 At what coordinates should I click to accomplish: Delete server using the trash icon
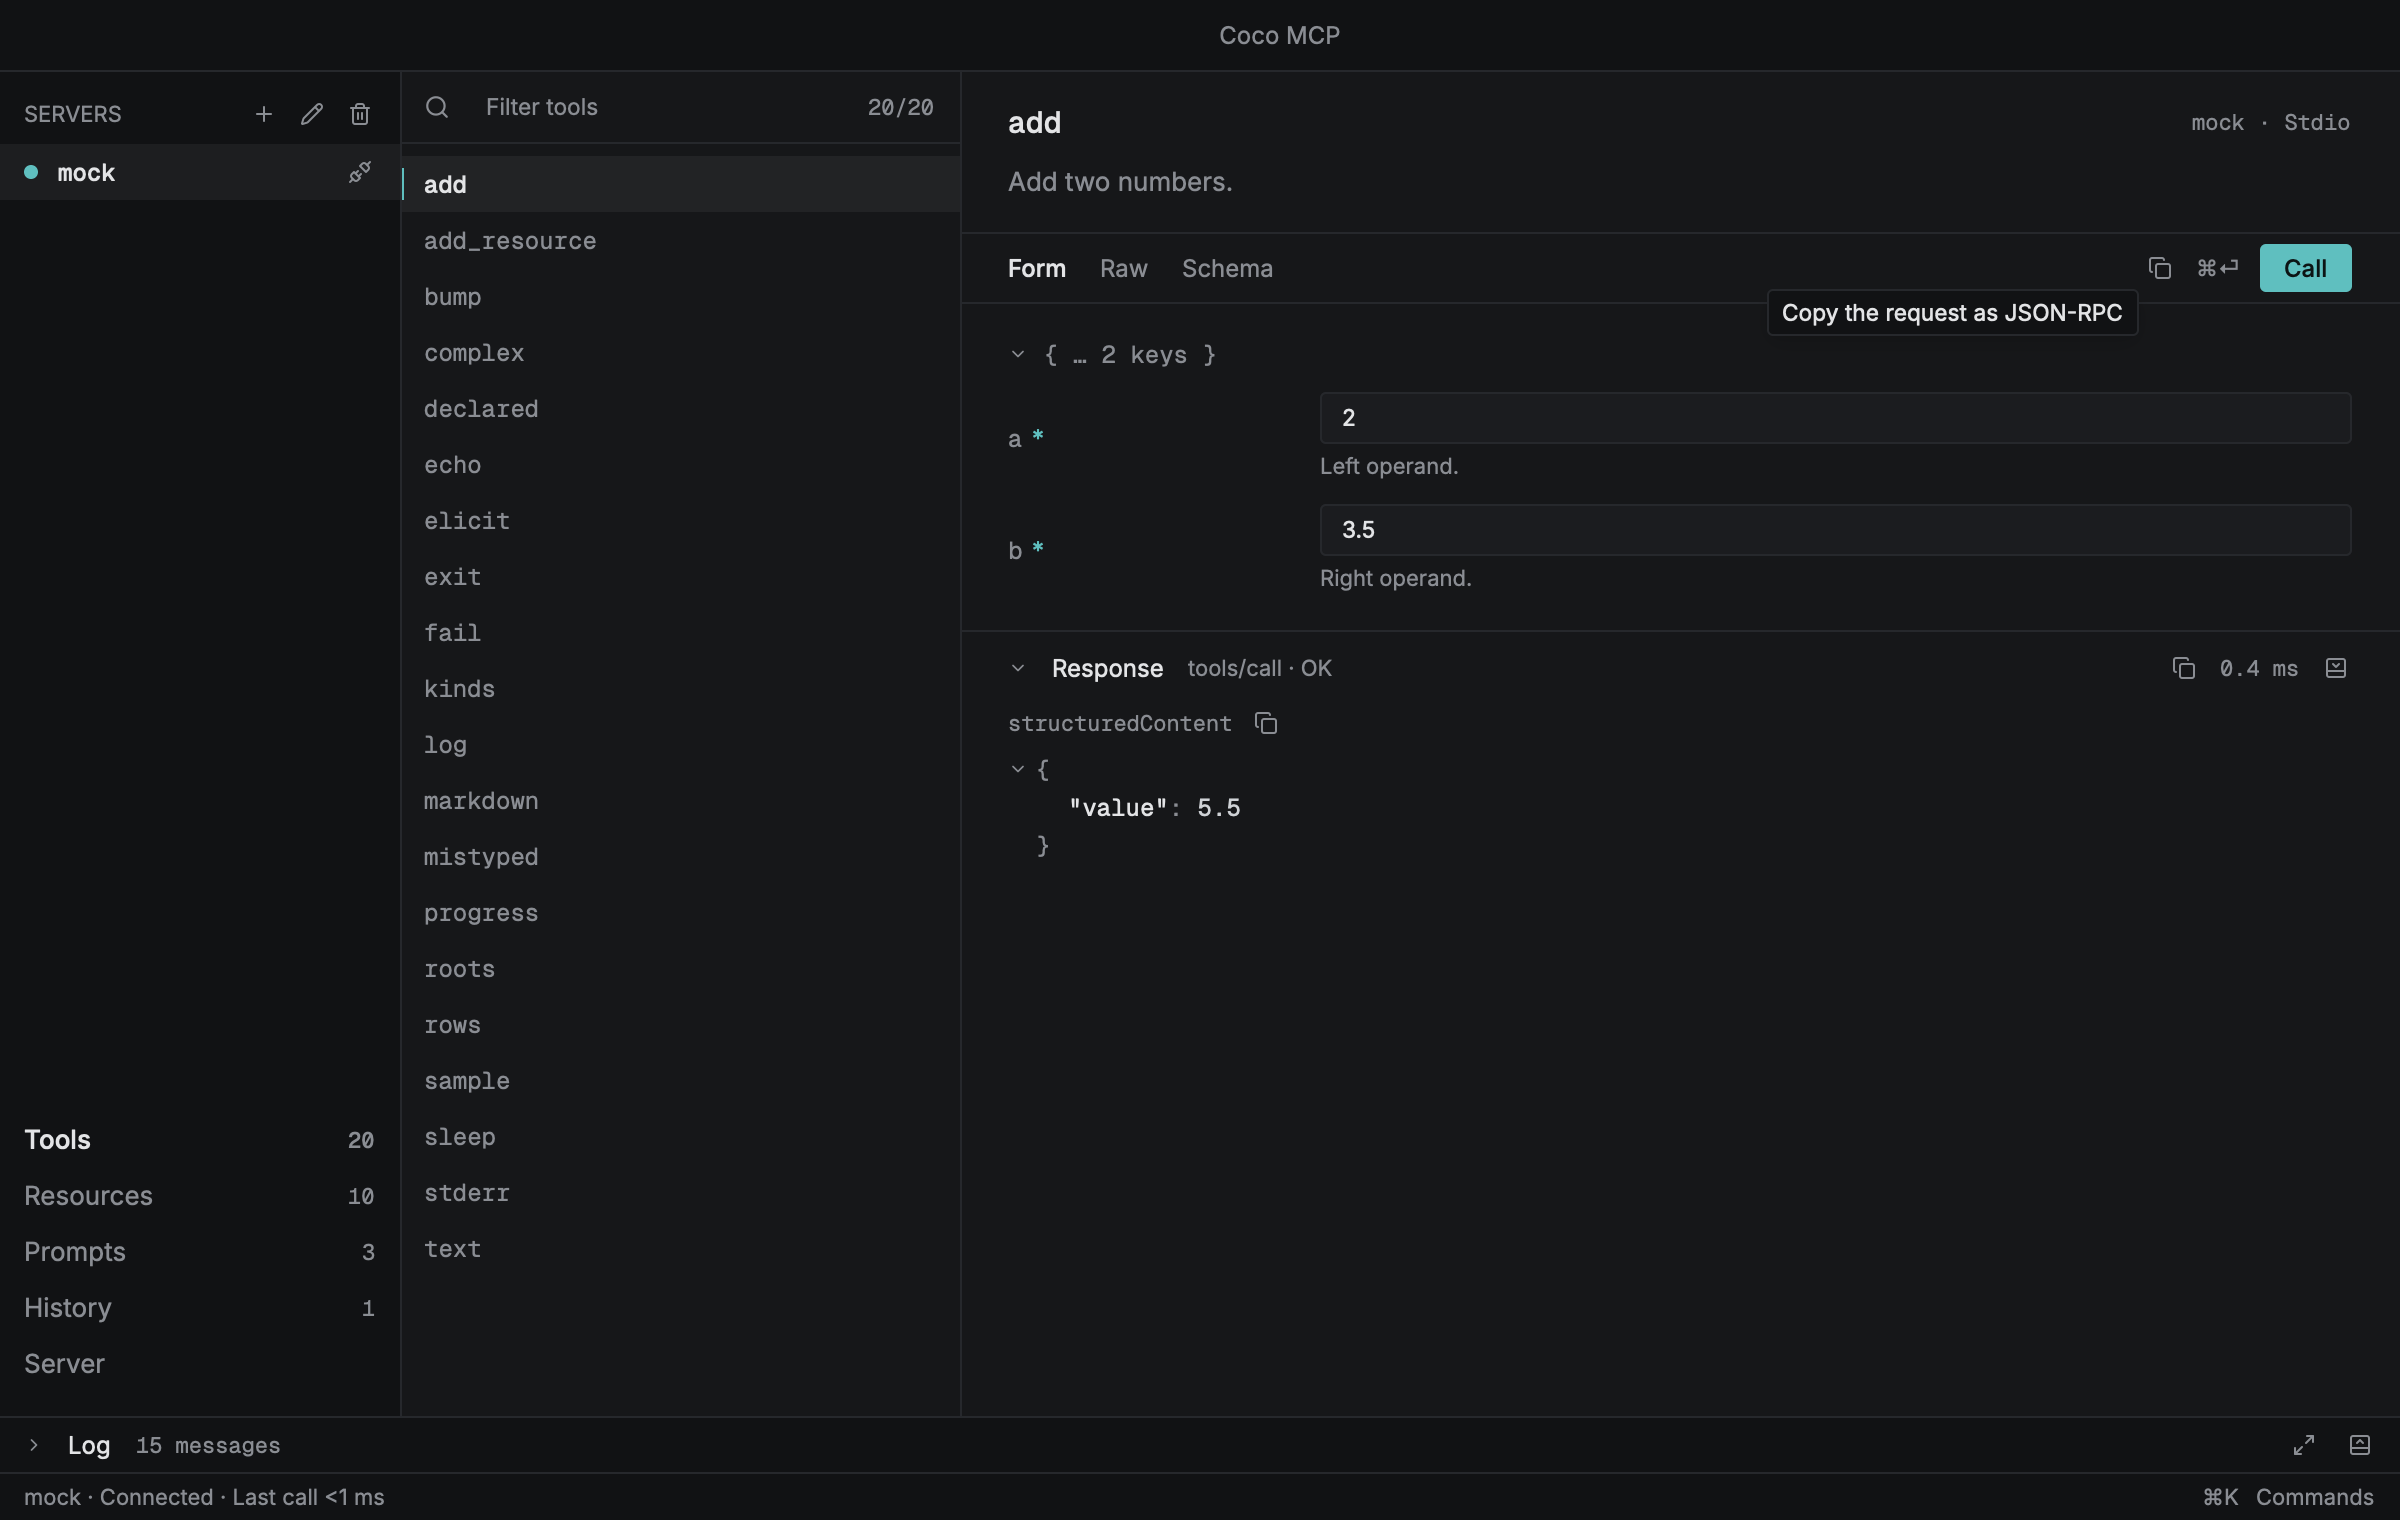click(360, 114)
